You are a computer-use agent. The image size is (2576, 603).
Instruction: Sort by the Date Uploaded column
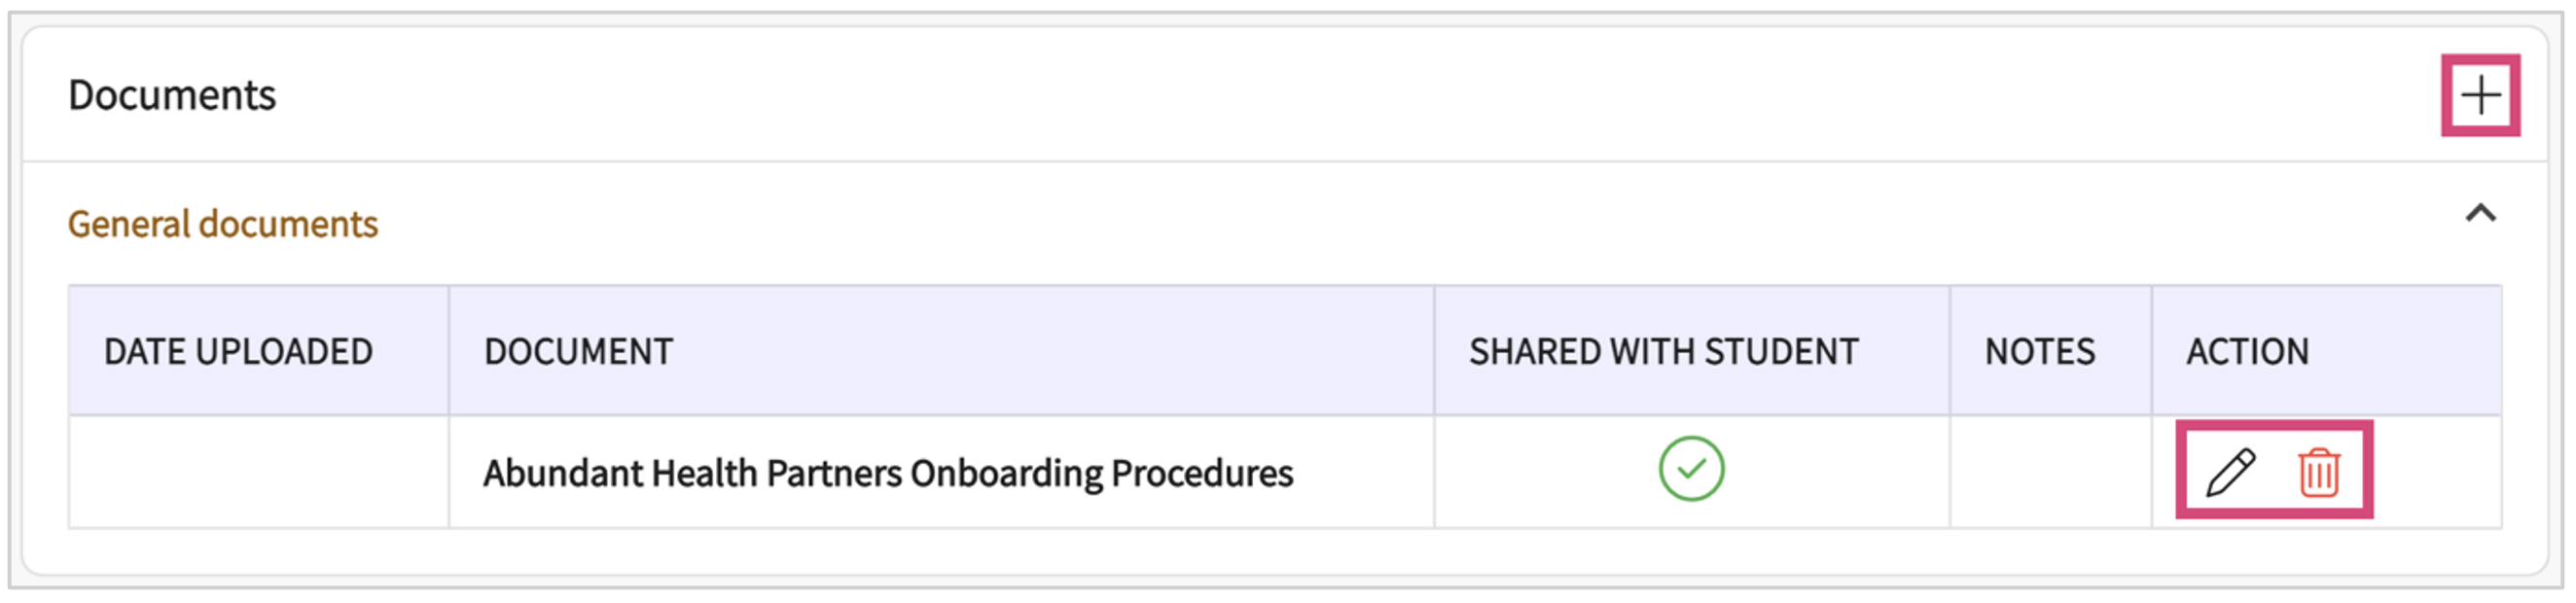[x=238, y=352]
